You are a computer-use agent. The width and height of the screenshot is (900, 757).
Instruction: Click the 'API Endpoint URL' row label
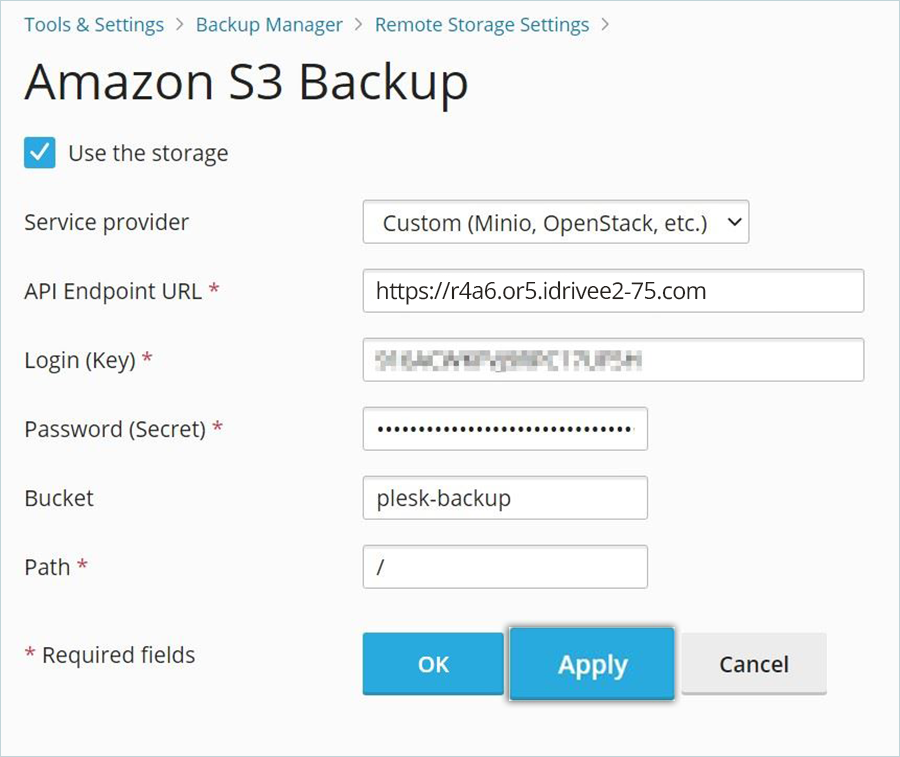click(115, 291)
